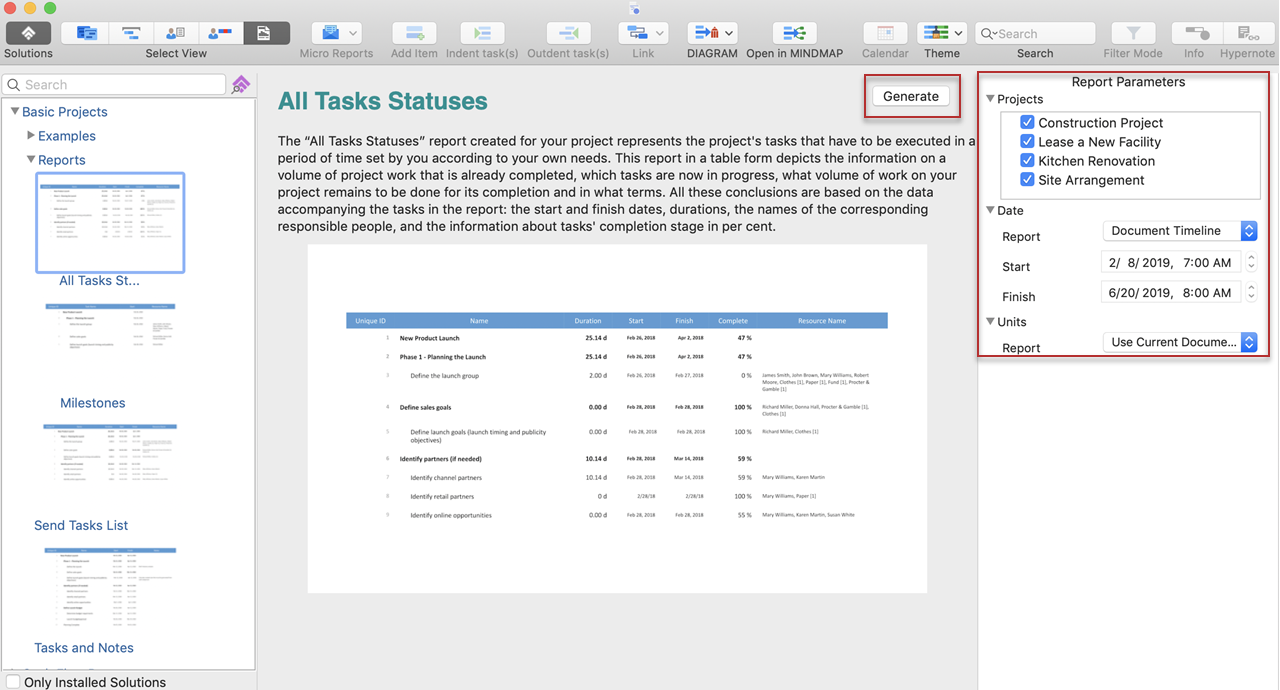1280x690 pixels.
Task: Click the Generate button
Action: point(911,96)
